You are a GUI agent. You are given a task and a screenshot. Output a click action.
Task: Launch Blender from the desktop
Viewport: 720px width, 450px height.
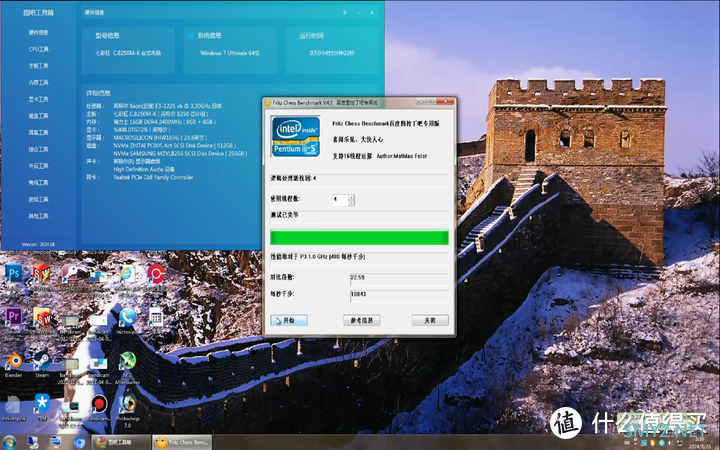point(13,361)
